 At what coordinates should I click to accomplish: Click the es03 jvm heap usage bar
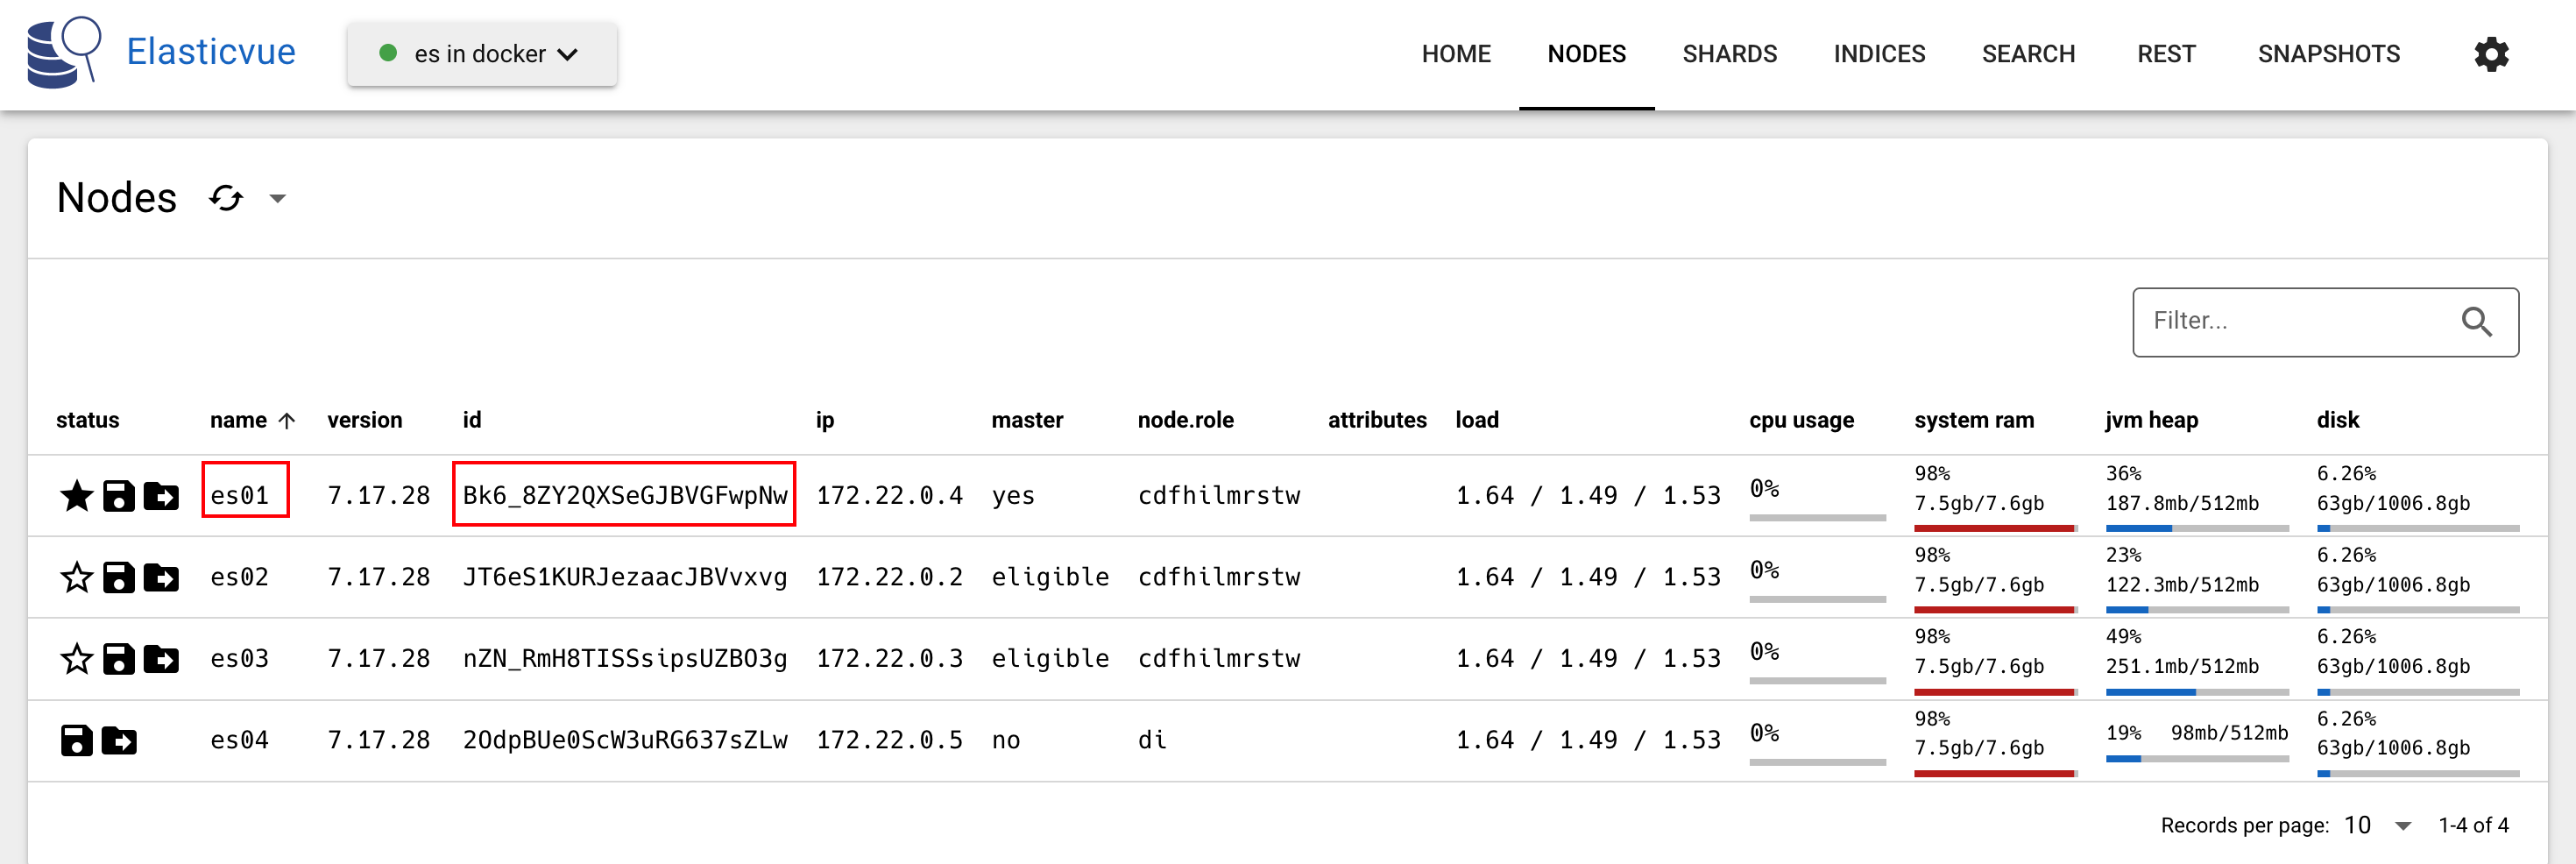(x=2197, y=692)
